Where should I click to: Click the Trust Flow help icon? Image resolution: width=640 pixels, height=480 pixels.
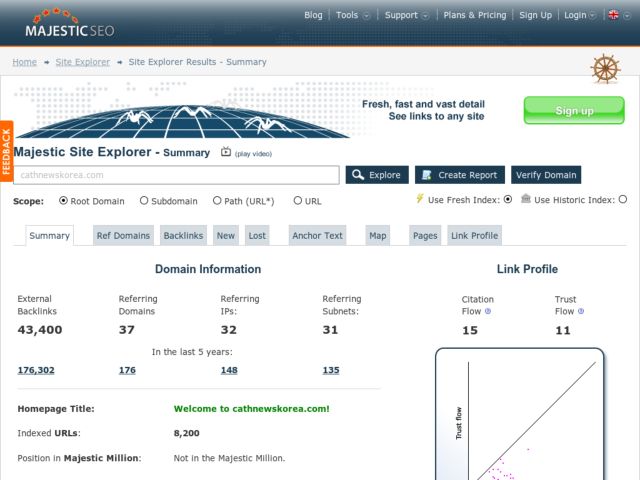[x=581, y=311]
